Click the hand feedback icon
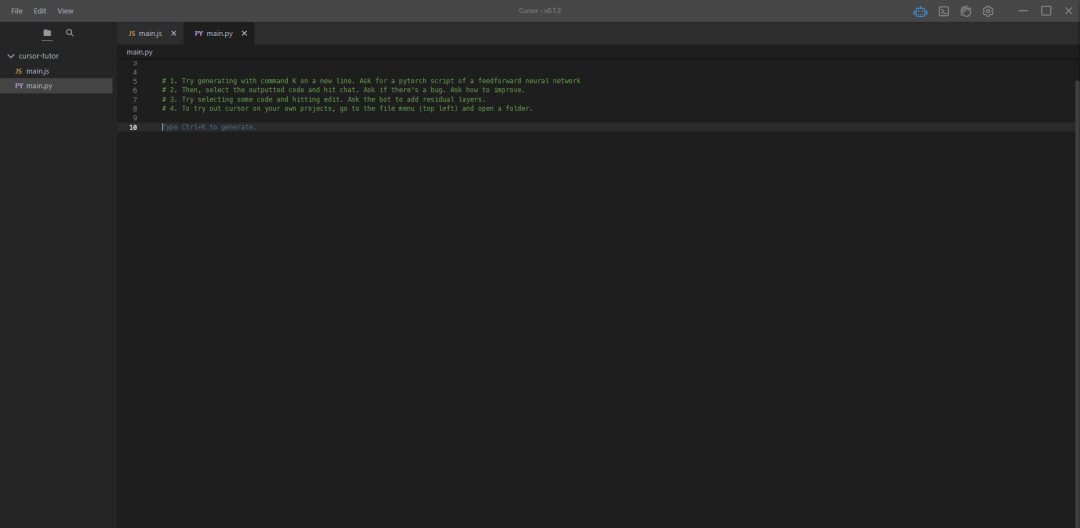The width and height of the screenshot is (1080, 528). coord(966,11)
